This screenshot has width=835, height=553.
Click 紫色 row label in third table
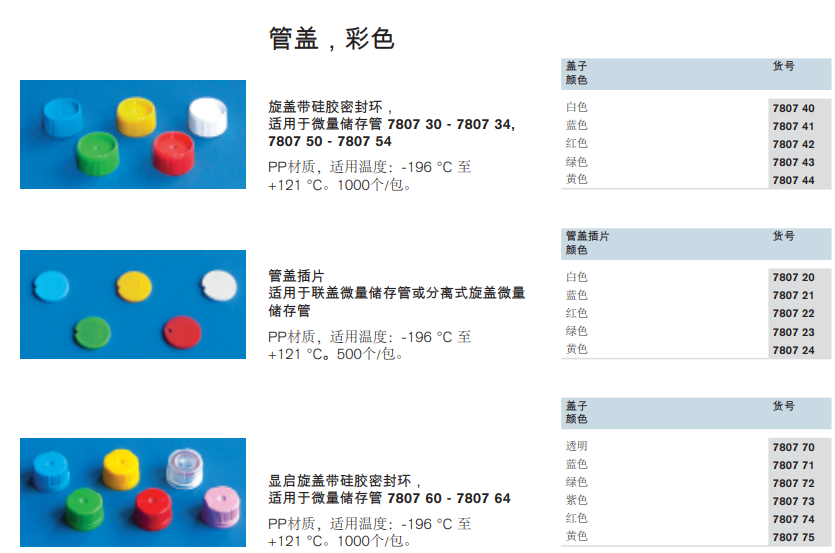pyautogui.click(x=576, y=500)
